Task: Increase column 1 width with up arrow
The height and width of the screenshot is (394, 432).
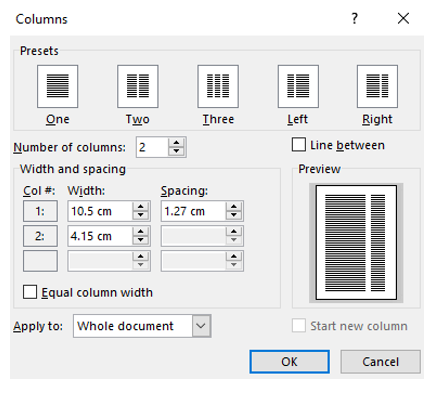Action: 141,207
